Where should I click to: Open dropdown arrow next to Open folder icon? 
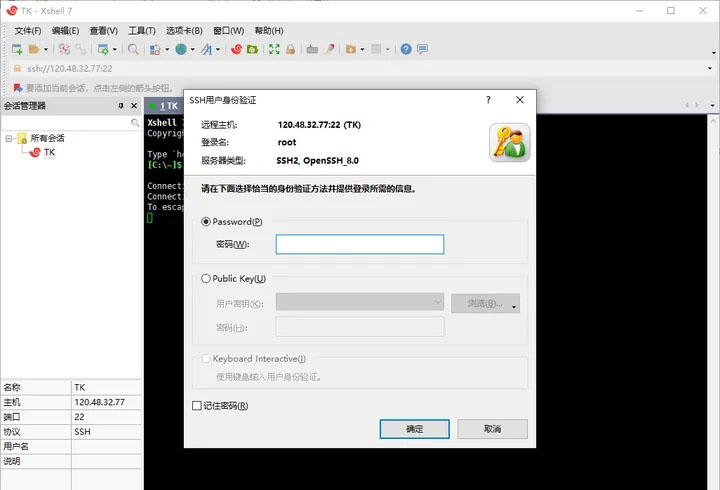(46, 49)
